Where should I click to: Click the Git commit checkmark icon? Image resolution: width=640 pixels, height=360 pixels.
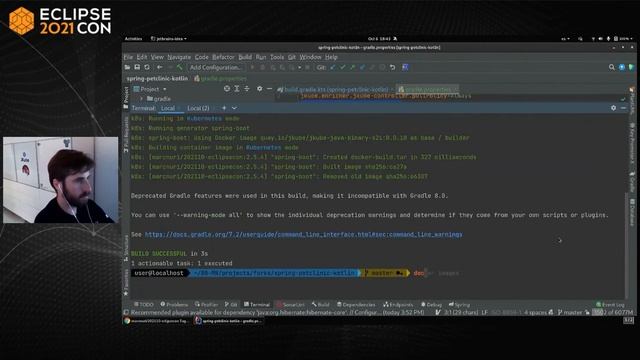coord(343,67)
